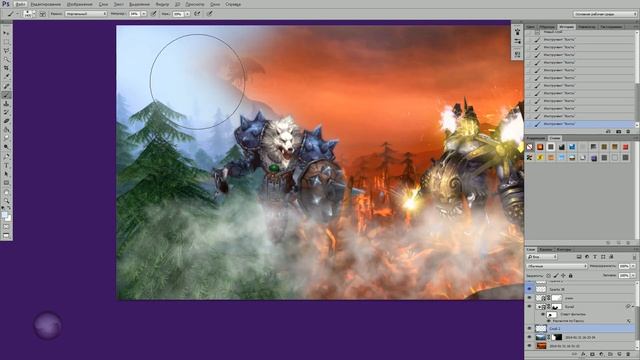Apply the red style swatch in Styles panel
The height and width of the screenshot is (360, 640).
coord(625,147)
